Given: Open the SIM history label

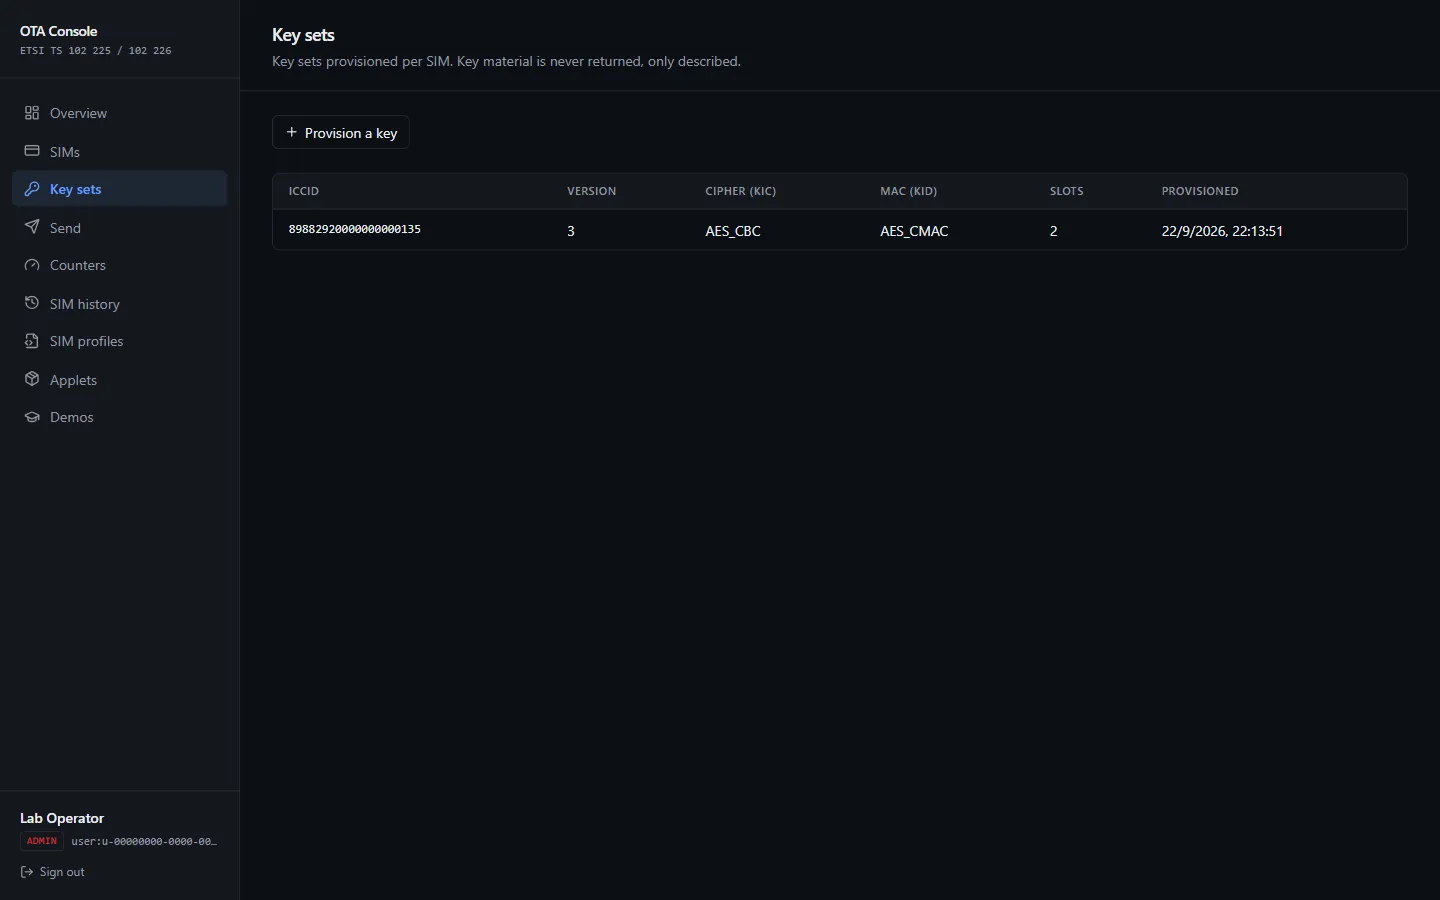Looking at the screenshot, I should tap(85, 304).
